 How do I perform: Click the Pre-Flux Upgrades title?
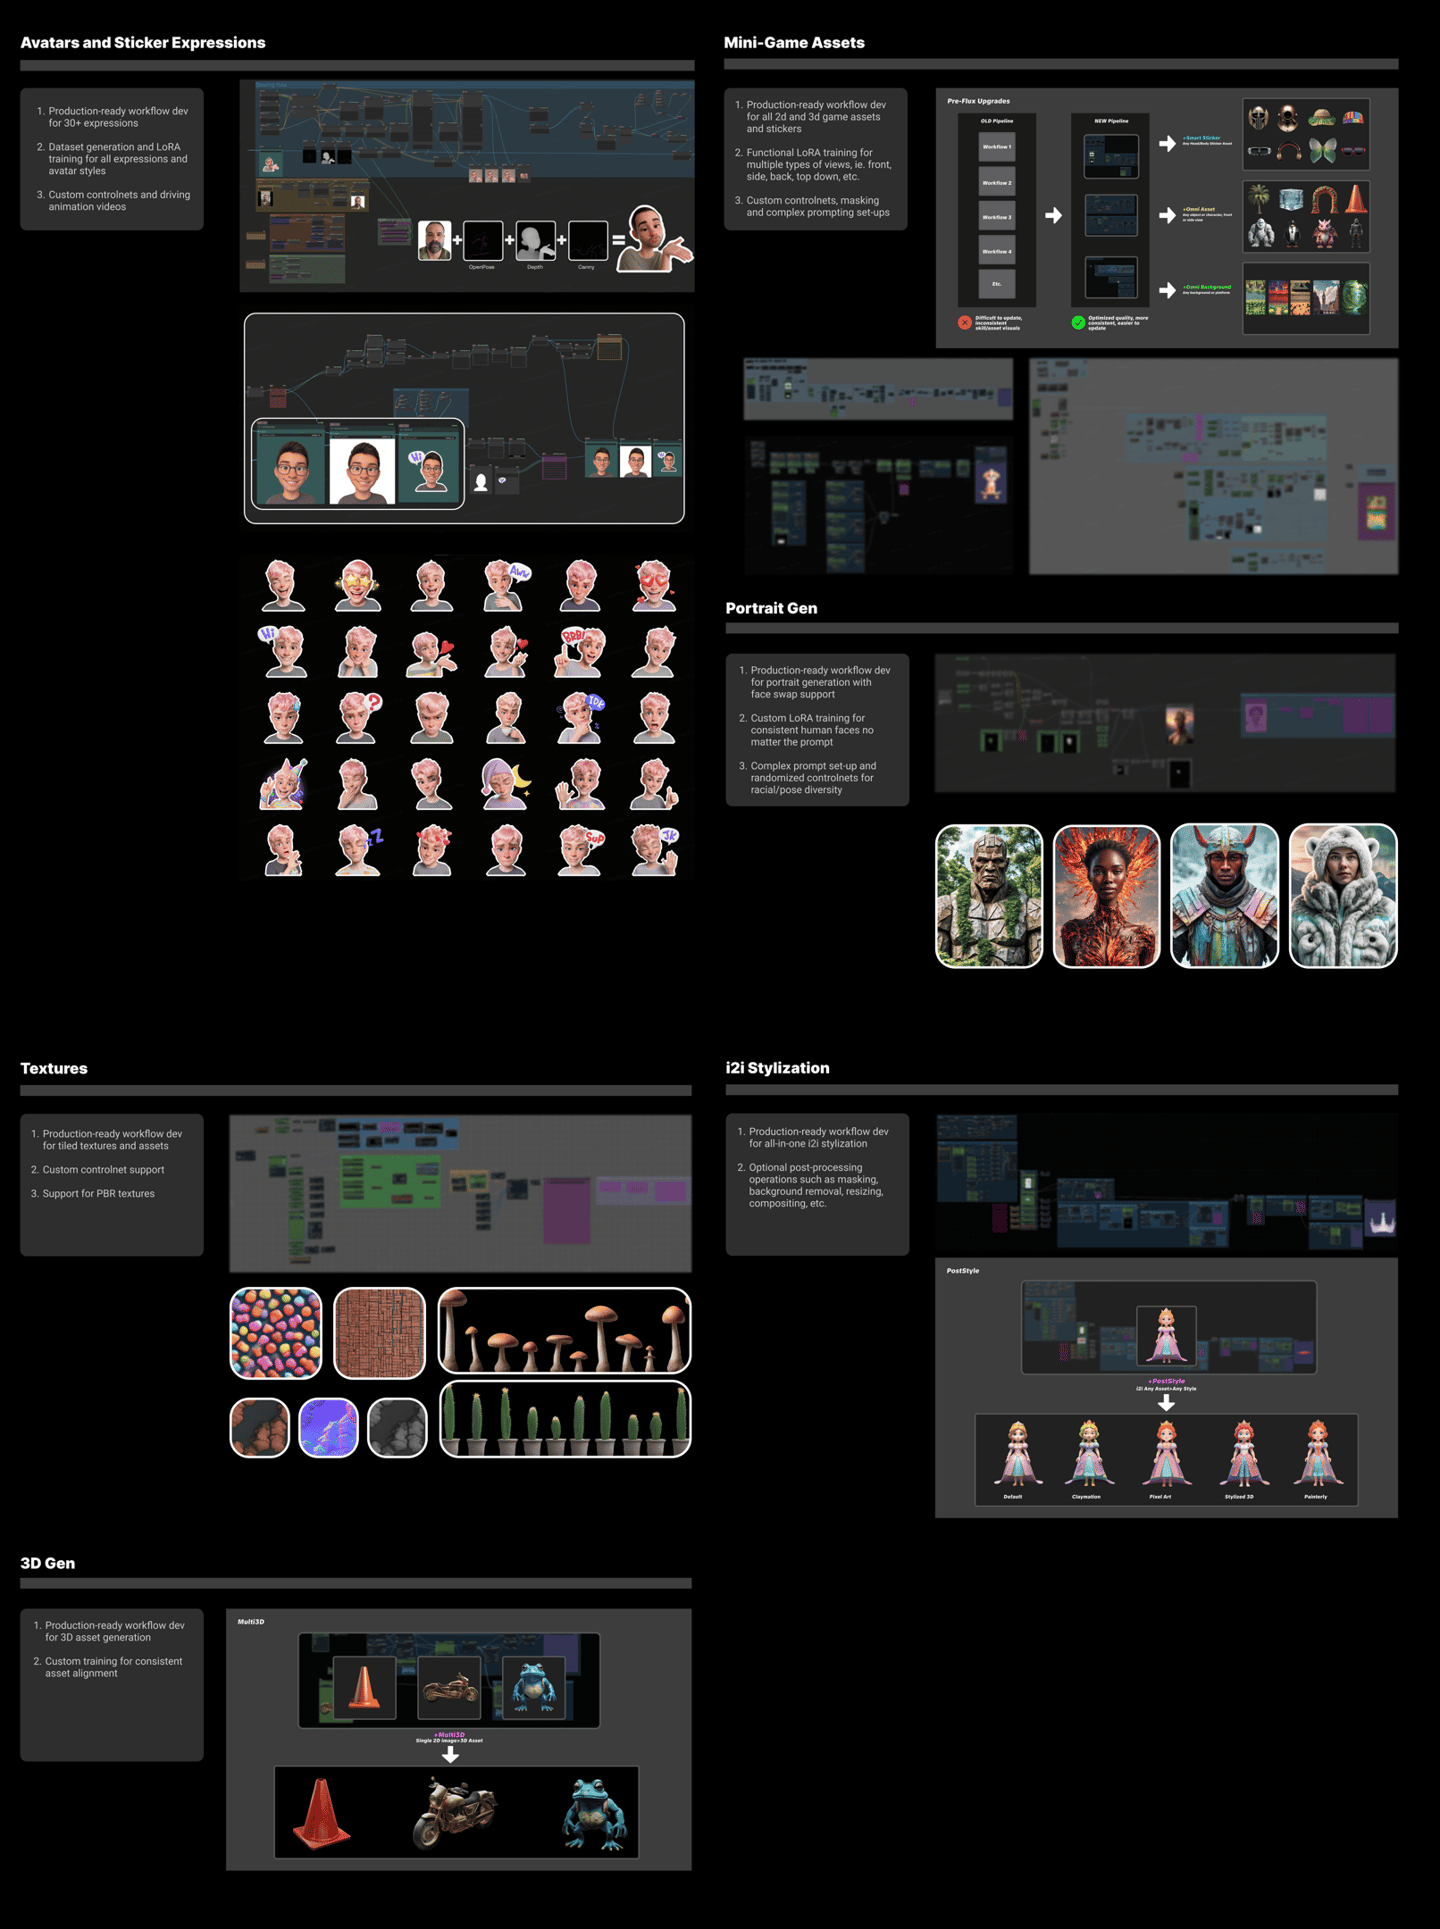pyautogui.click(x=978, y=101)
